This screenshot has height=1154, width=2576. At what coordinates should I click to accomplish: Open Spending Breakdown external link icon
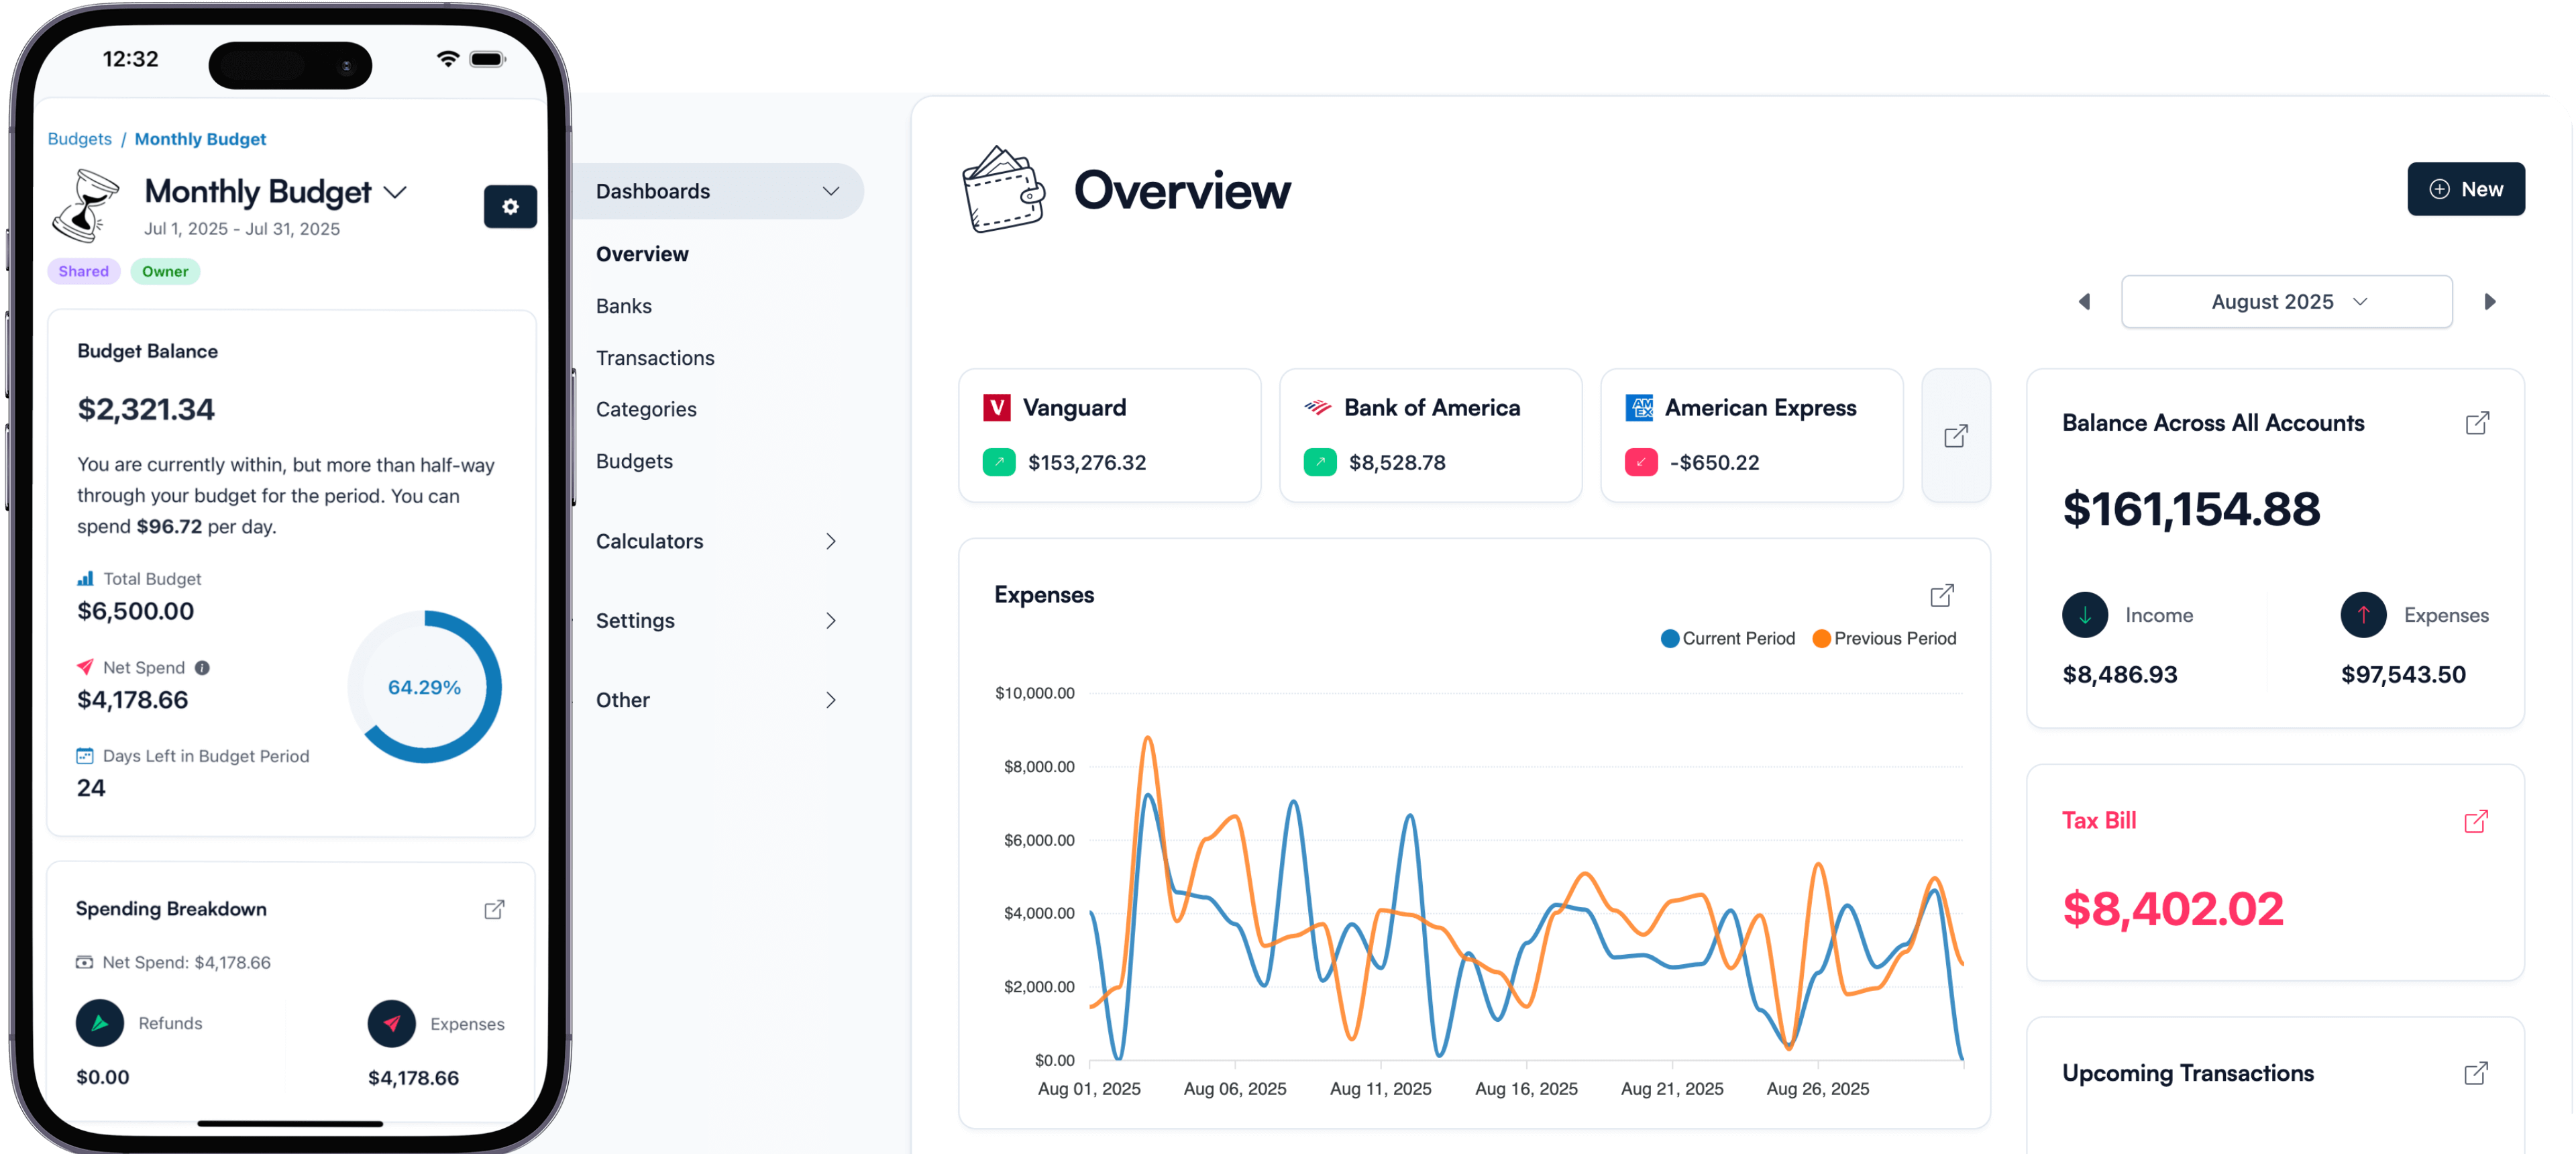494,909
